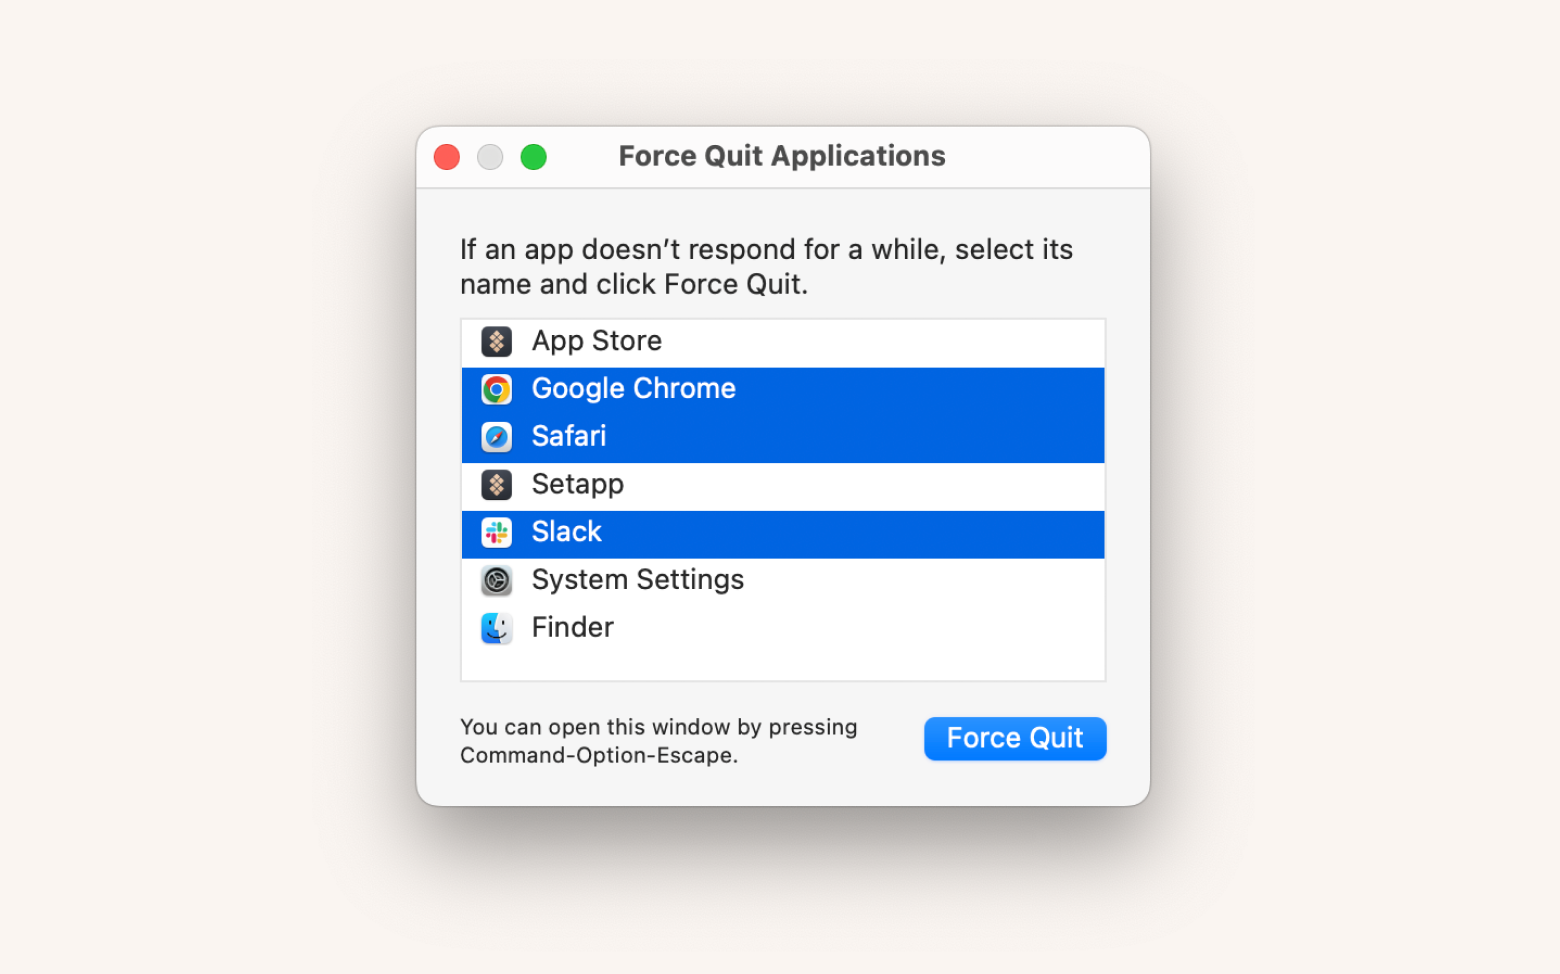The width and height of the screenshot is (1560, 974).
Task: Select Setapp in the app list
Action: click(x=577, y=485)
